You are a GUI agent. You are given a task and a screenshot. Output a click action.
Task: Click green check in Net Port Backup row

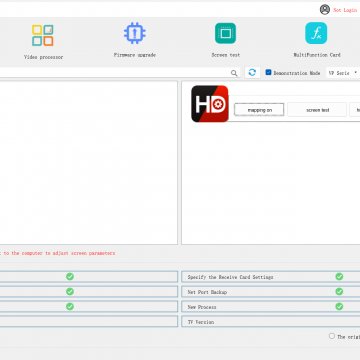tap(339, 291)
